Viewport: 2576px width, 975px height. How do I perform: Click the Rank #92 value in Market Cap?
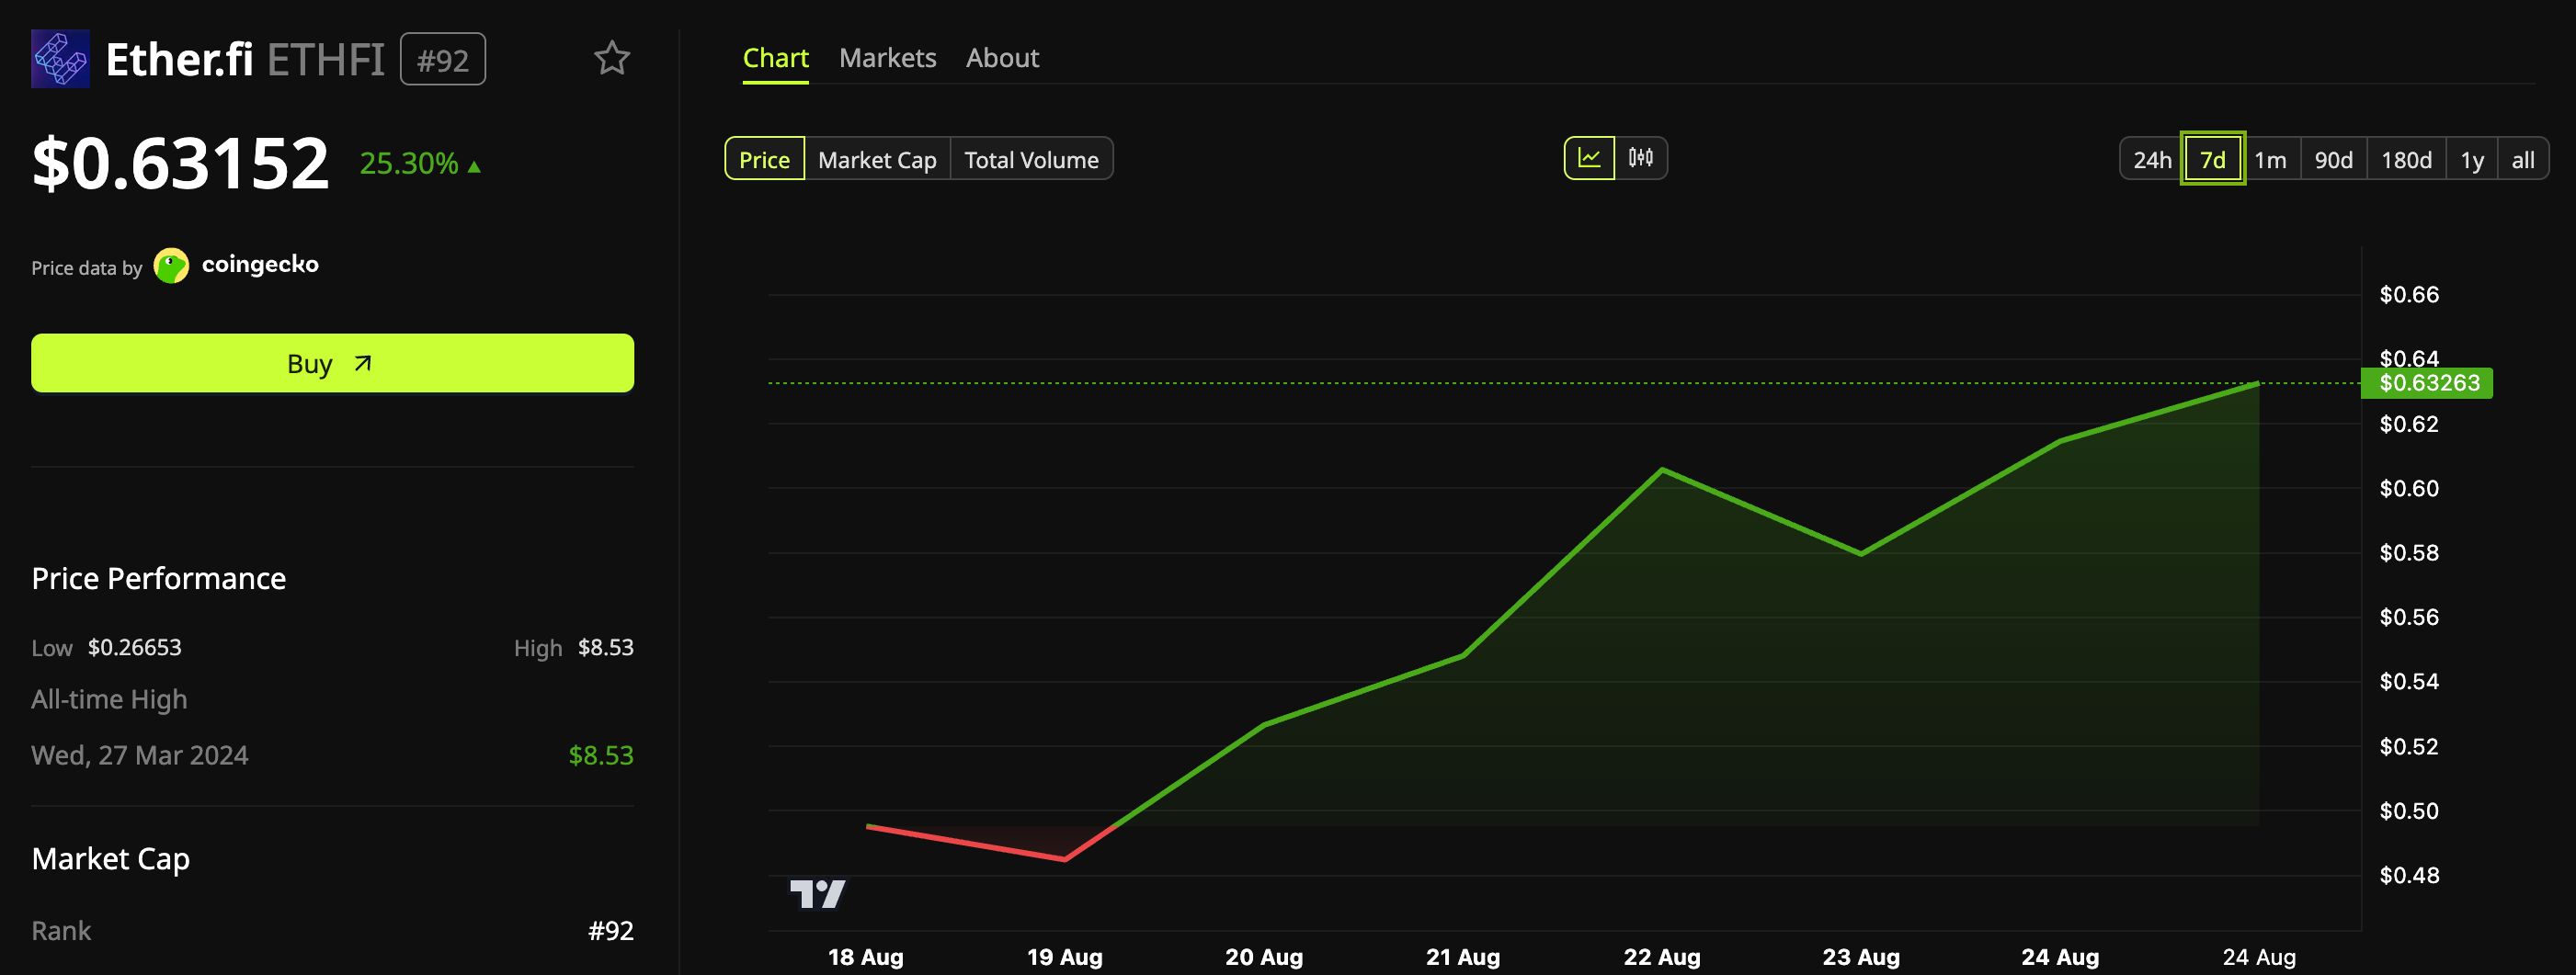point(611,931)
